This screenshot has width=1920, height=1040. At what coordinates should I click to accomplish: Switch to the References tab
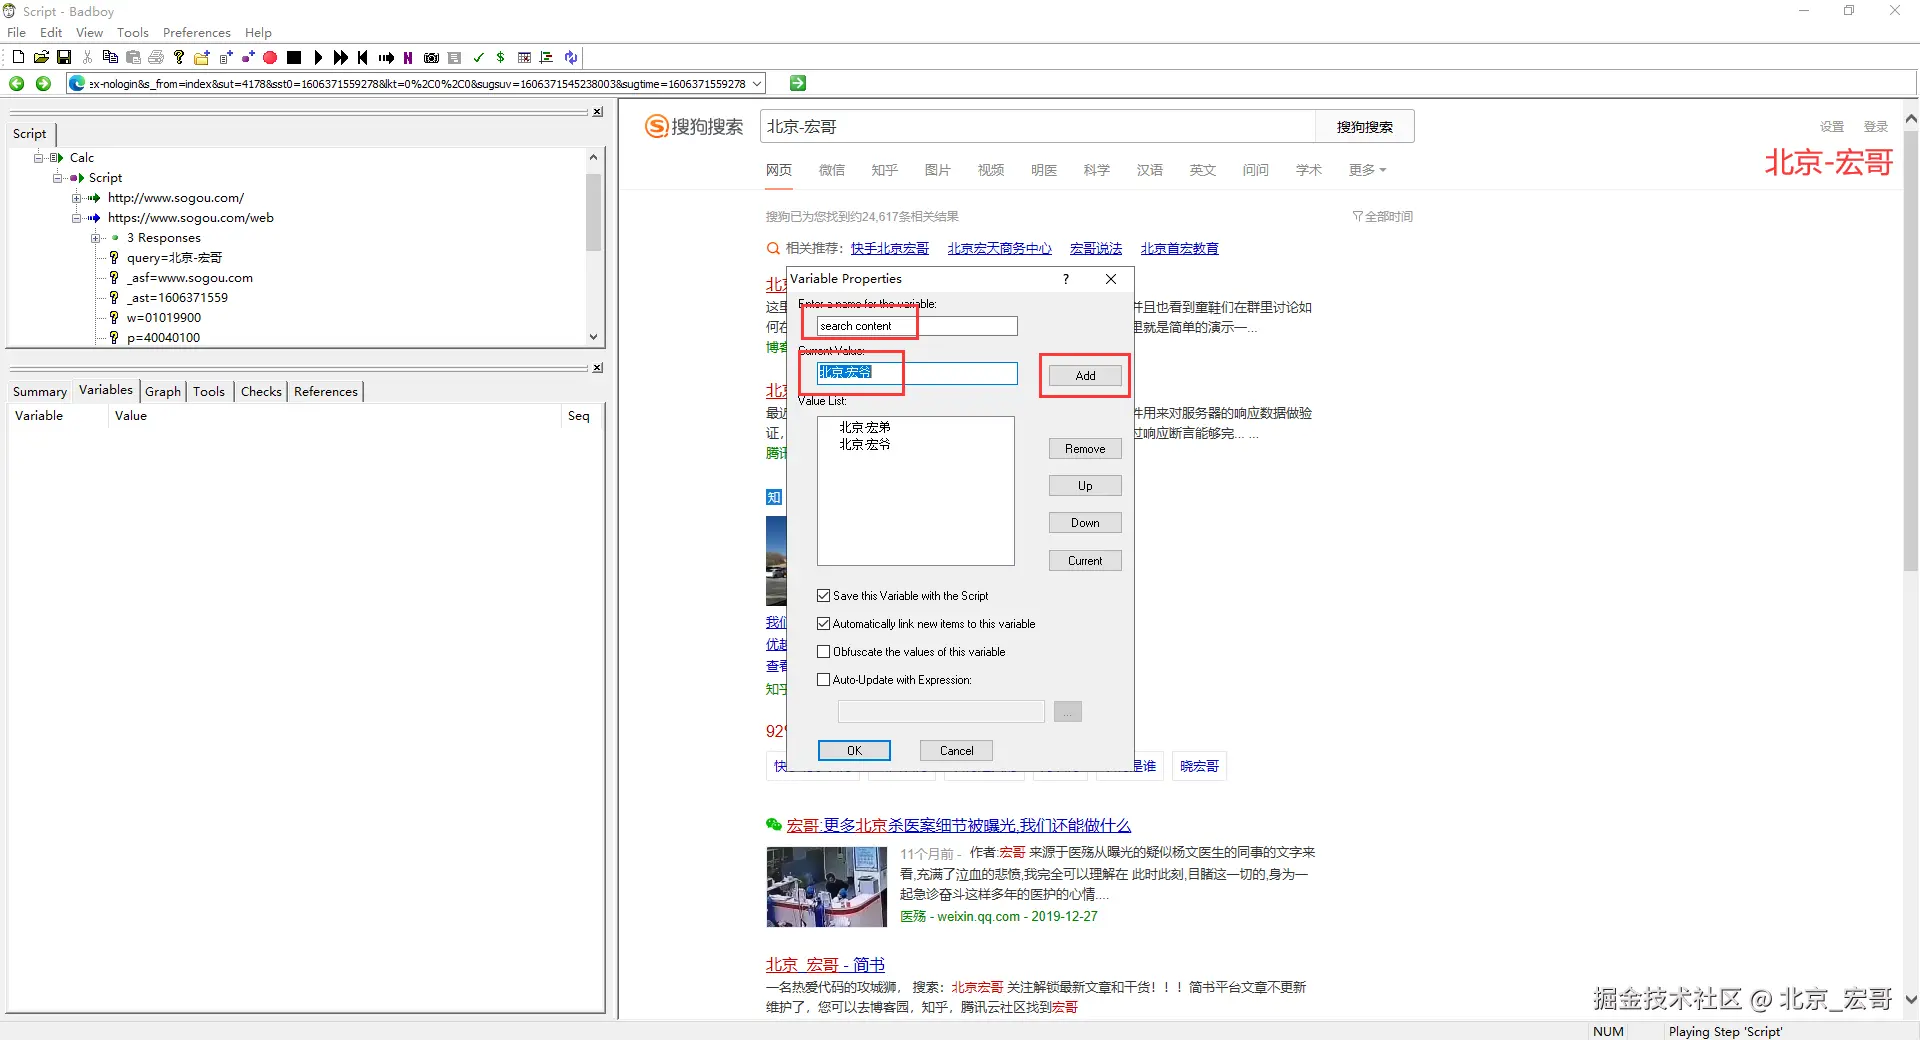click(x=326, y=392)
